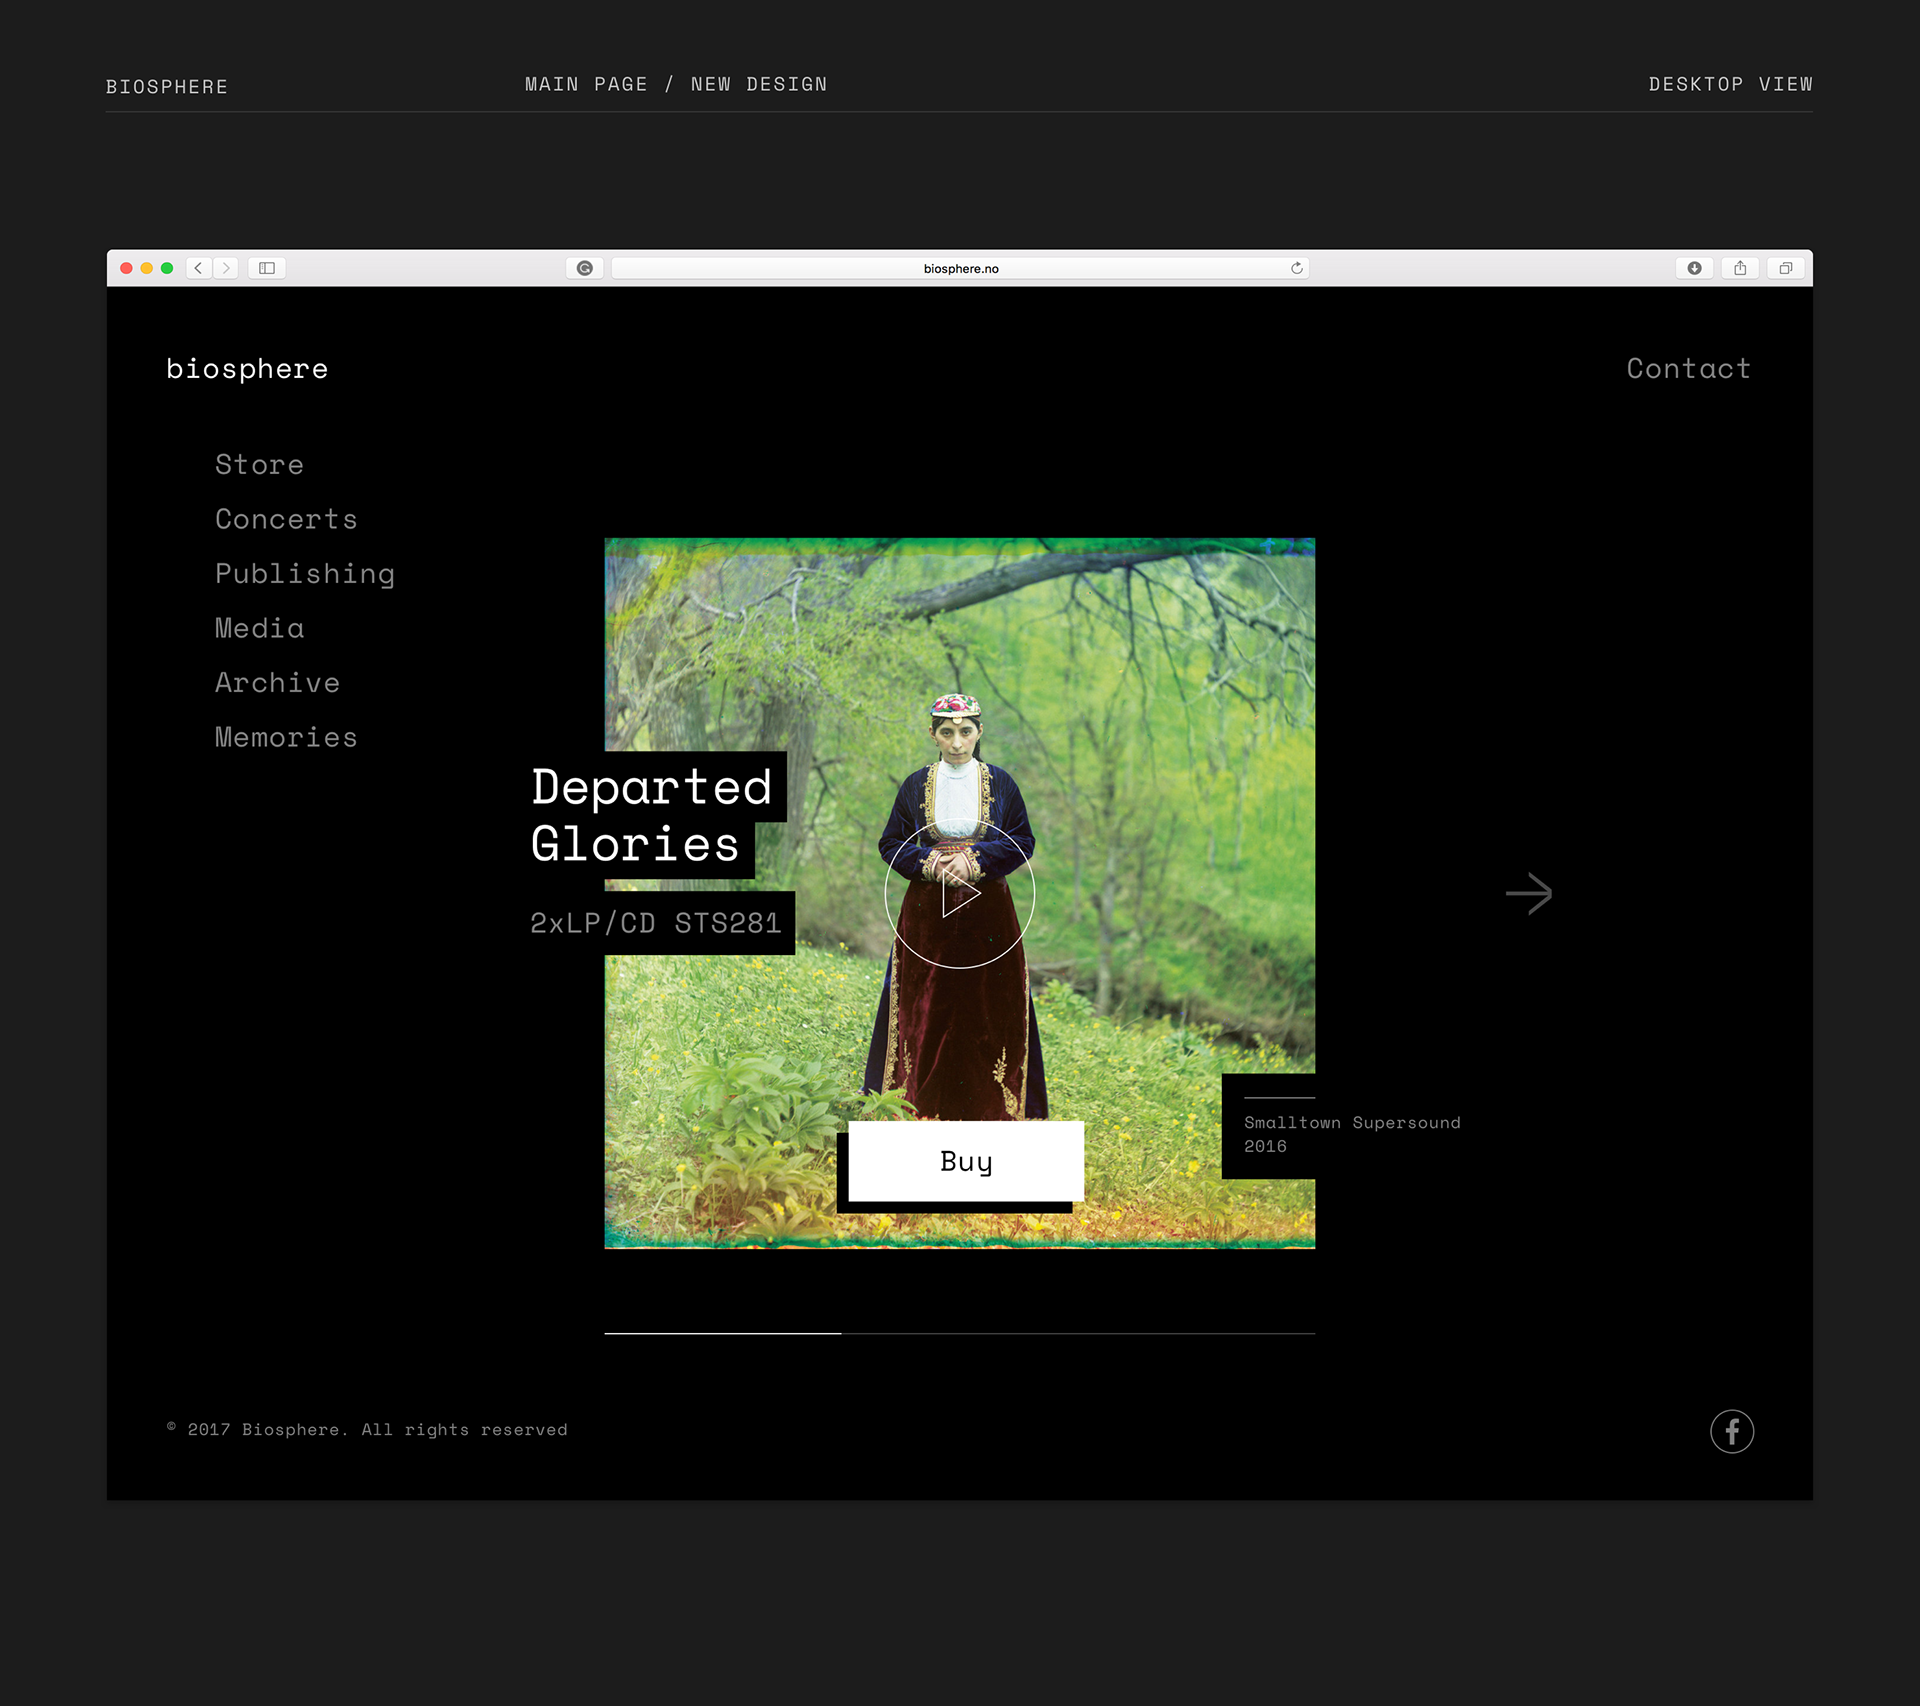The width and height of the screenshot is (1920, 1706).
Task: Click the share icon in toolbar
Action: [x=1740, y=268]
